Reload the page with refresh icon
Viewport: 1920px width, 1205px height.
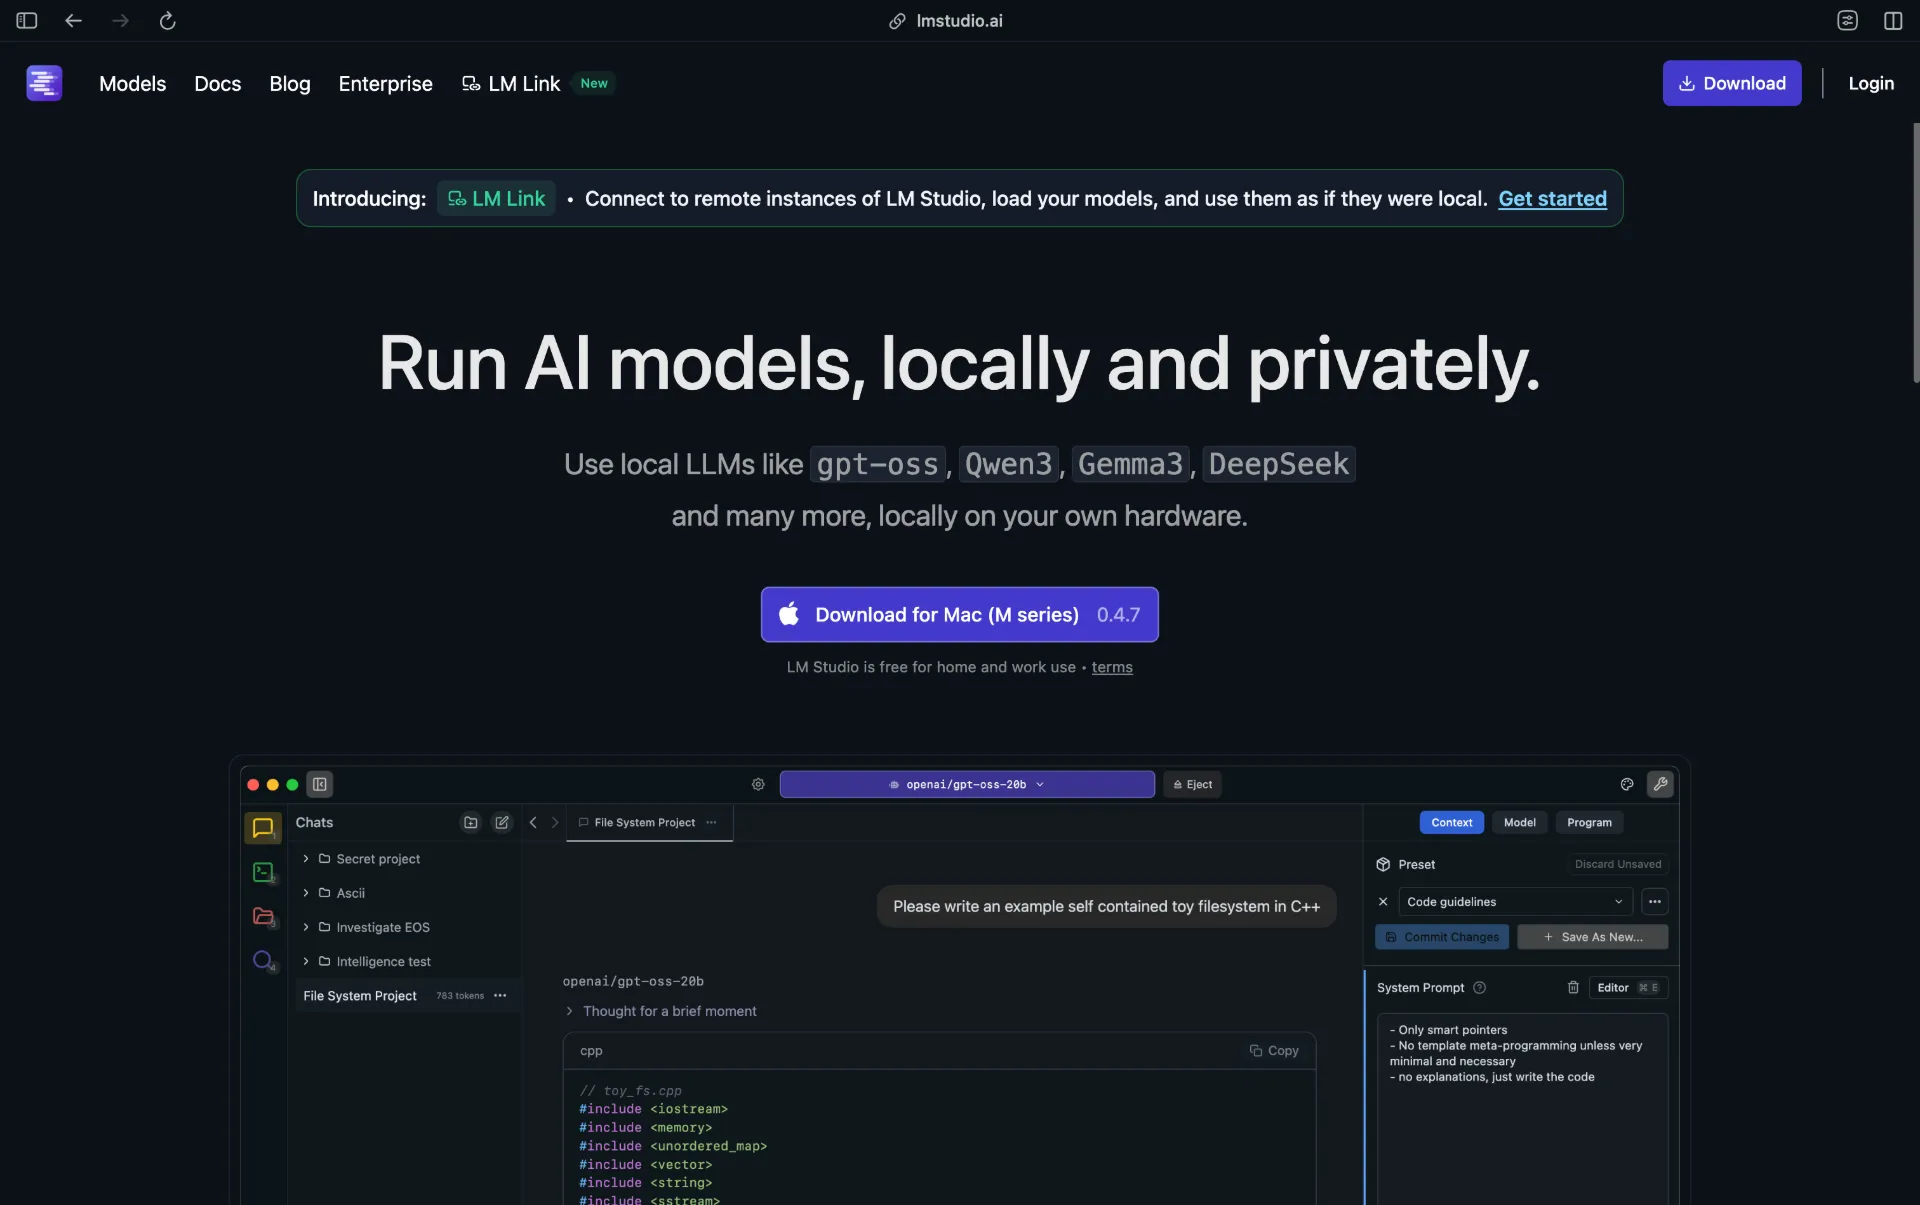[x=167, y=21]
